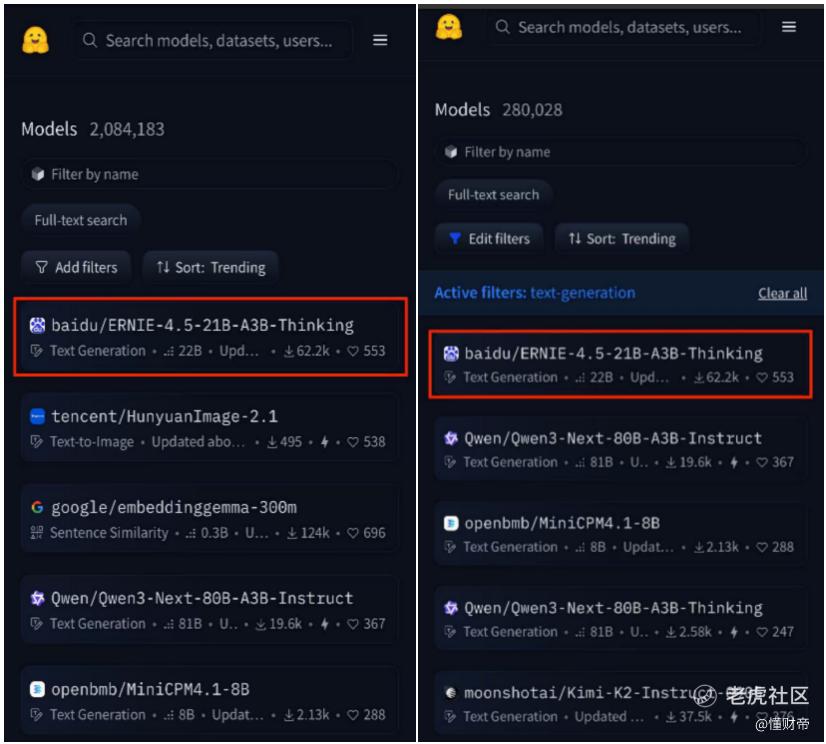Screen dimensions: 826x744
Task: Click the Models 280,028 count text
Action: point(498,110)
